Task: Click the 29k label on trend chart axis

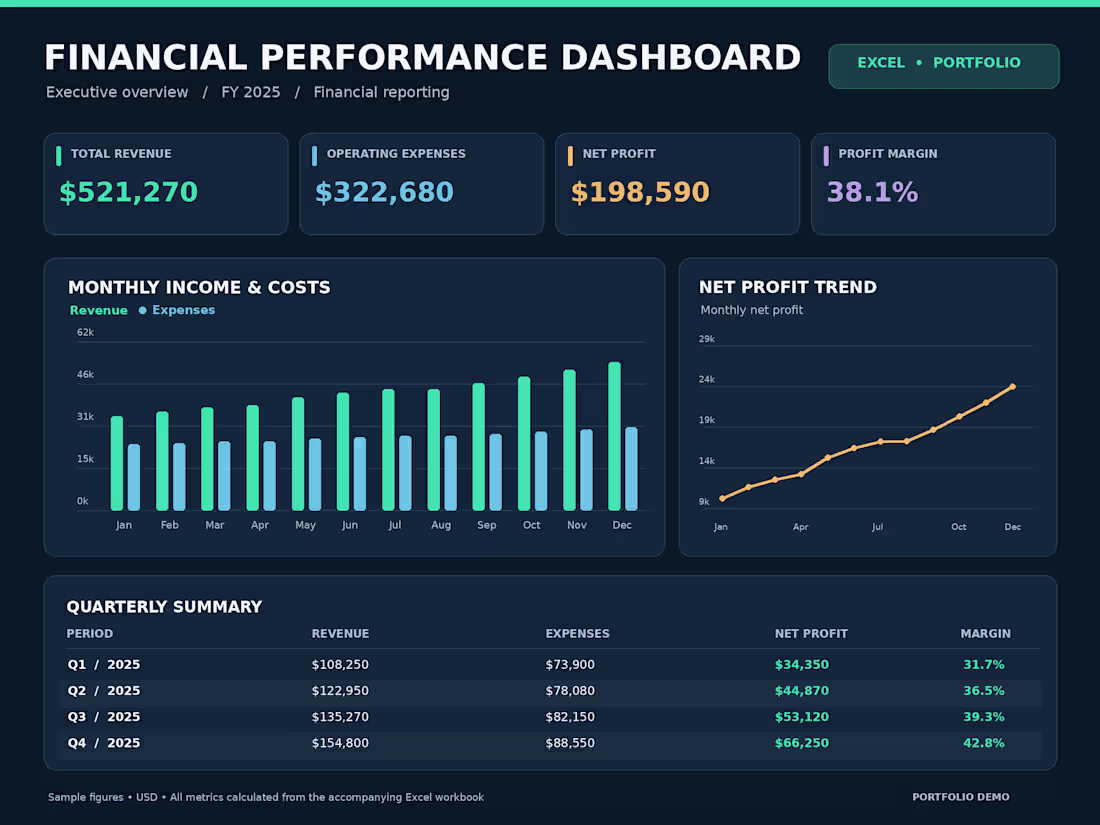Action: coord(706,339)
